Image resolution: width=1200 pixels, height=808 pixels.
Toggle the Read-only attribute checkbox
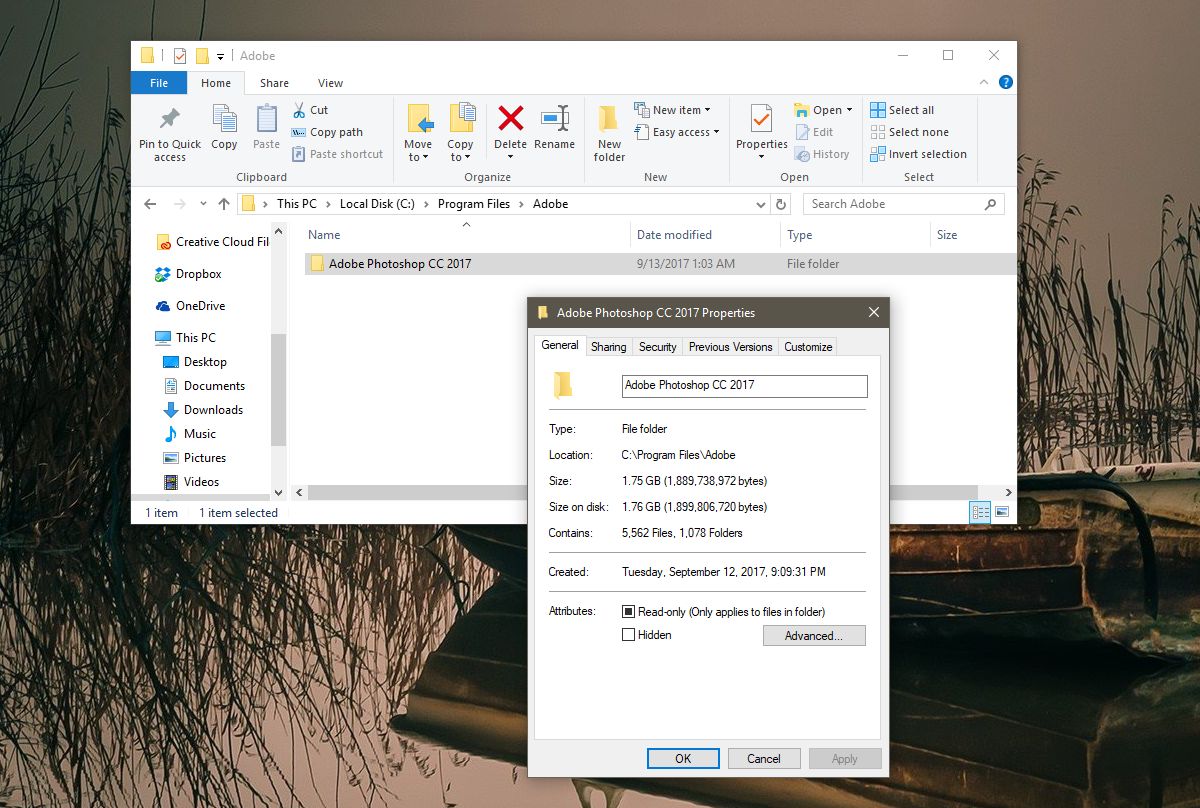629,612
